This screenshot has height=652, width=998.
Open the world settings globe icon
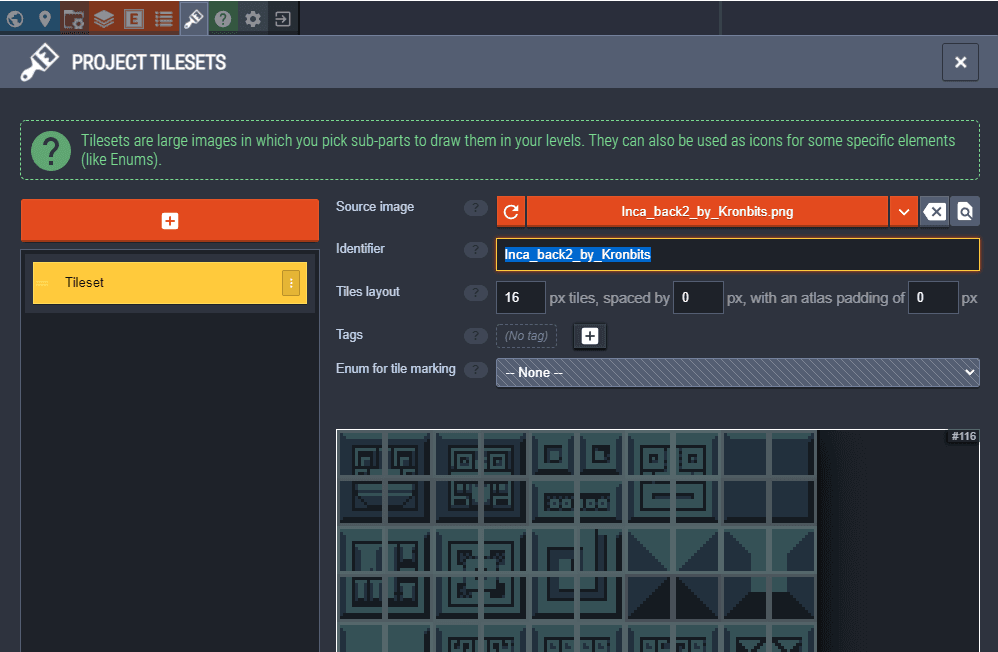tap(16, 18)
